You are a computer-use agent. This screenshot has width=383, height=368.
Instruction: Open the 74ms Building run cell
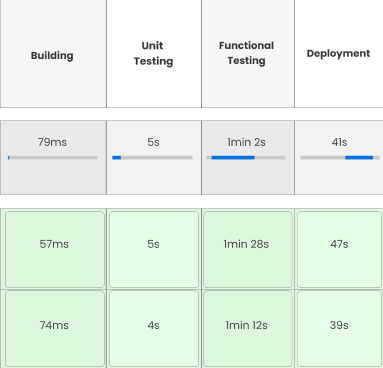55,329
